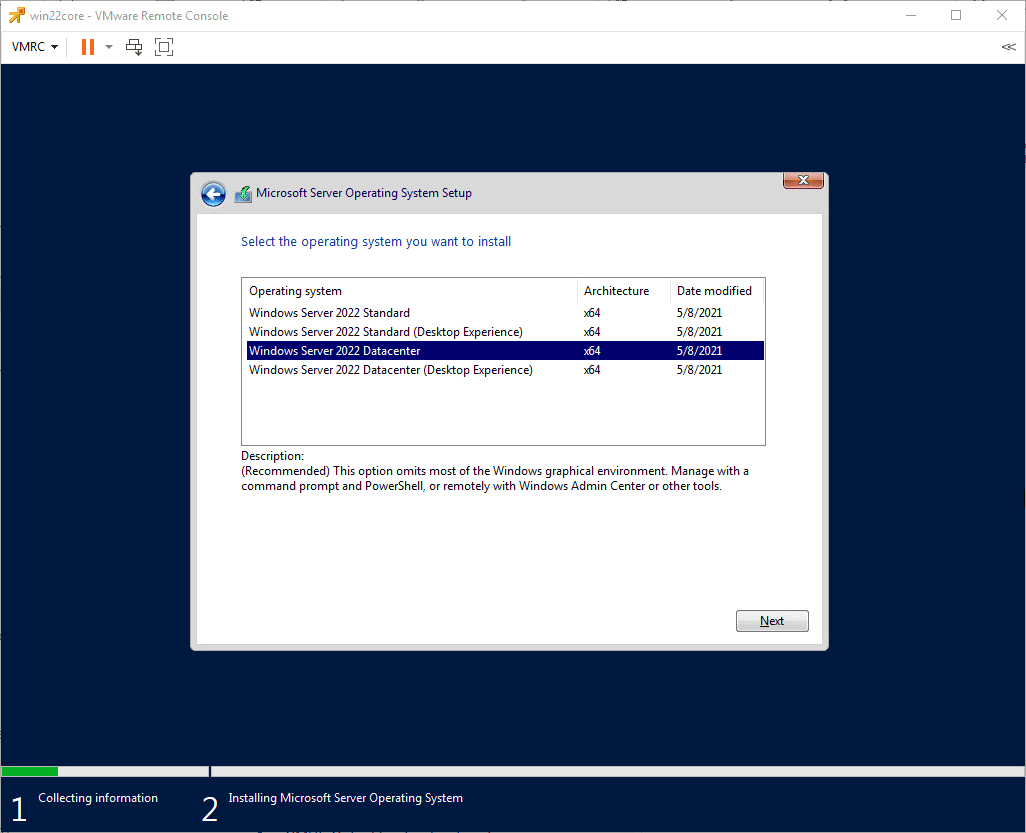Viewport: 1026px width, 833px height.
Task: Collapse the toolbar using the double-chevron icon
Action: pyautogui.click(x=1008, y=46)
